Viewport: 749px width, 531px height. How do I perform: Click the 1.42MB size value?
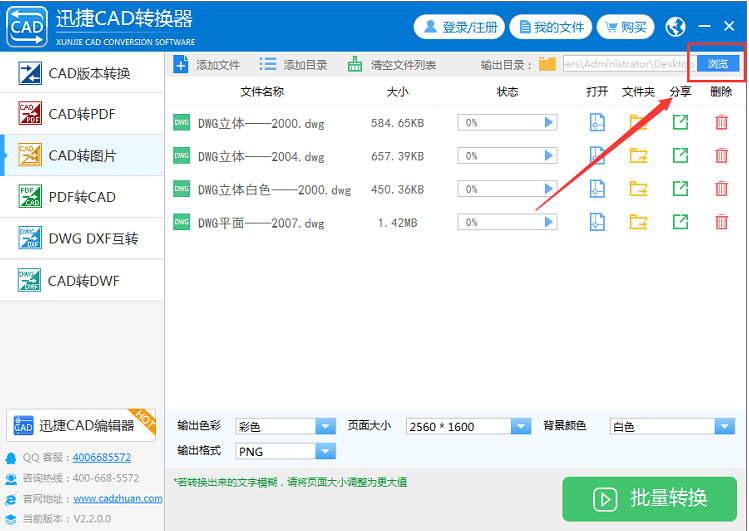click(x=397, y=223)
